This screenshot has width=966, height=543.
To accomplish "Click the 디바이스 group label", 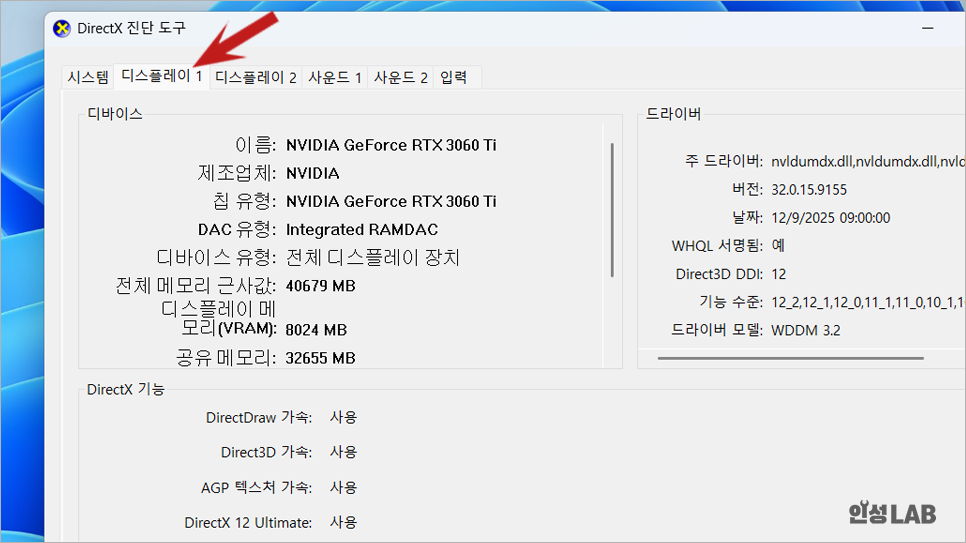I will (x=115, y=114).
